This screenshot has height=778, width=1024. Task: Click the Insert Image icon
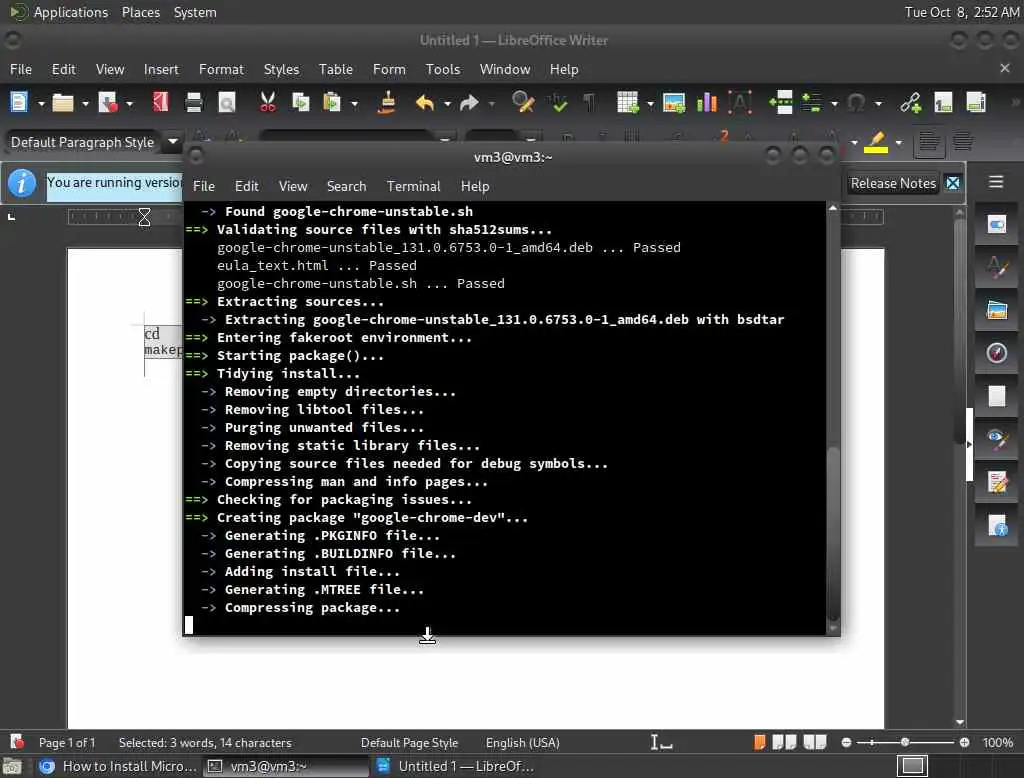click(x=673, y=103)
